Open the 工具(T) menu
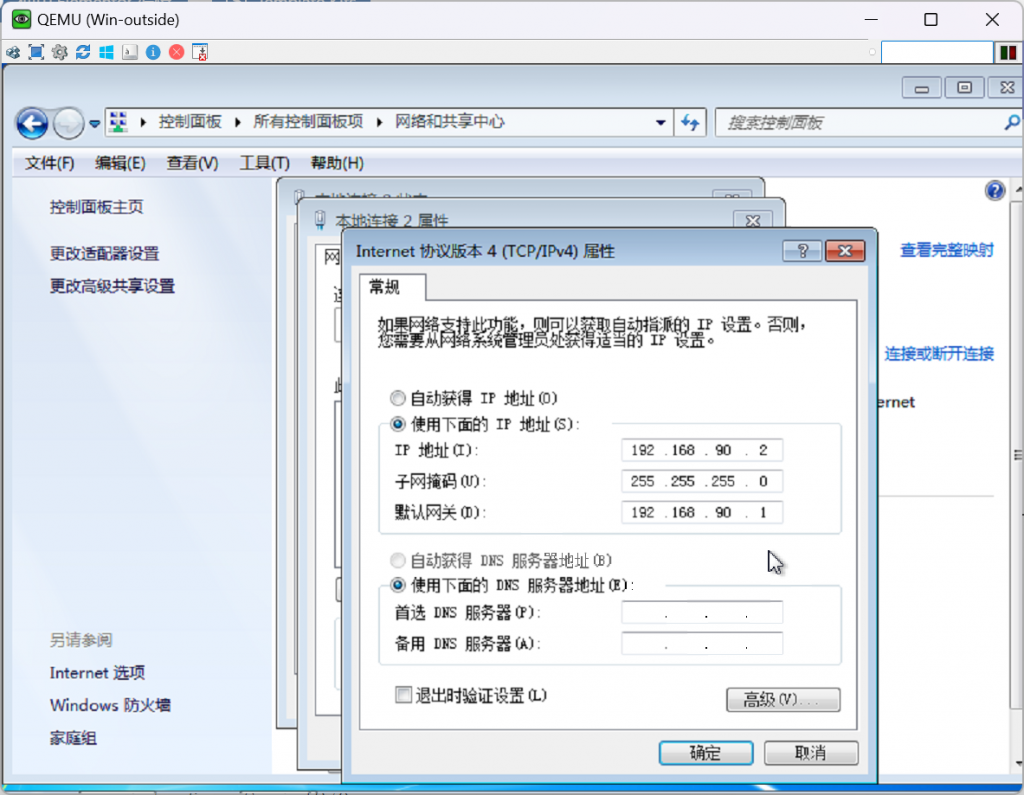Screen dimensions: 1024x795 coord(264,163)
